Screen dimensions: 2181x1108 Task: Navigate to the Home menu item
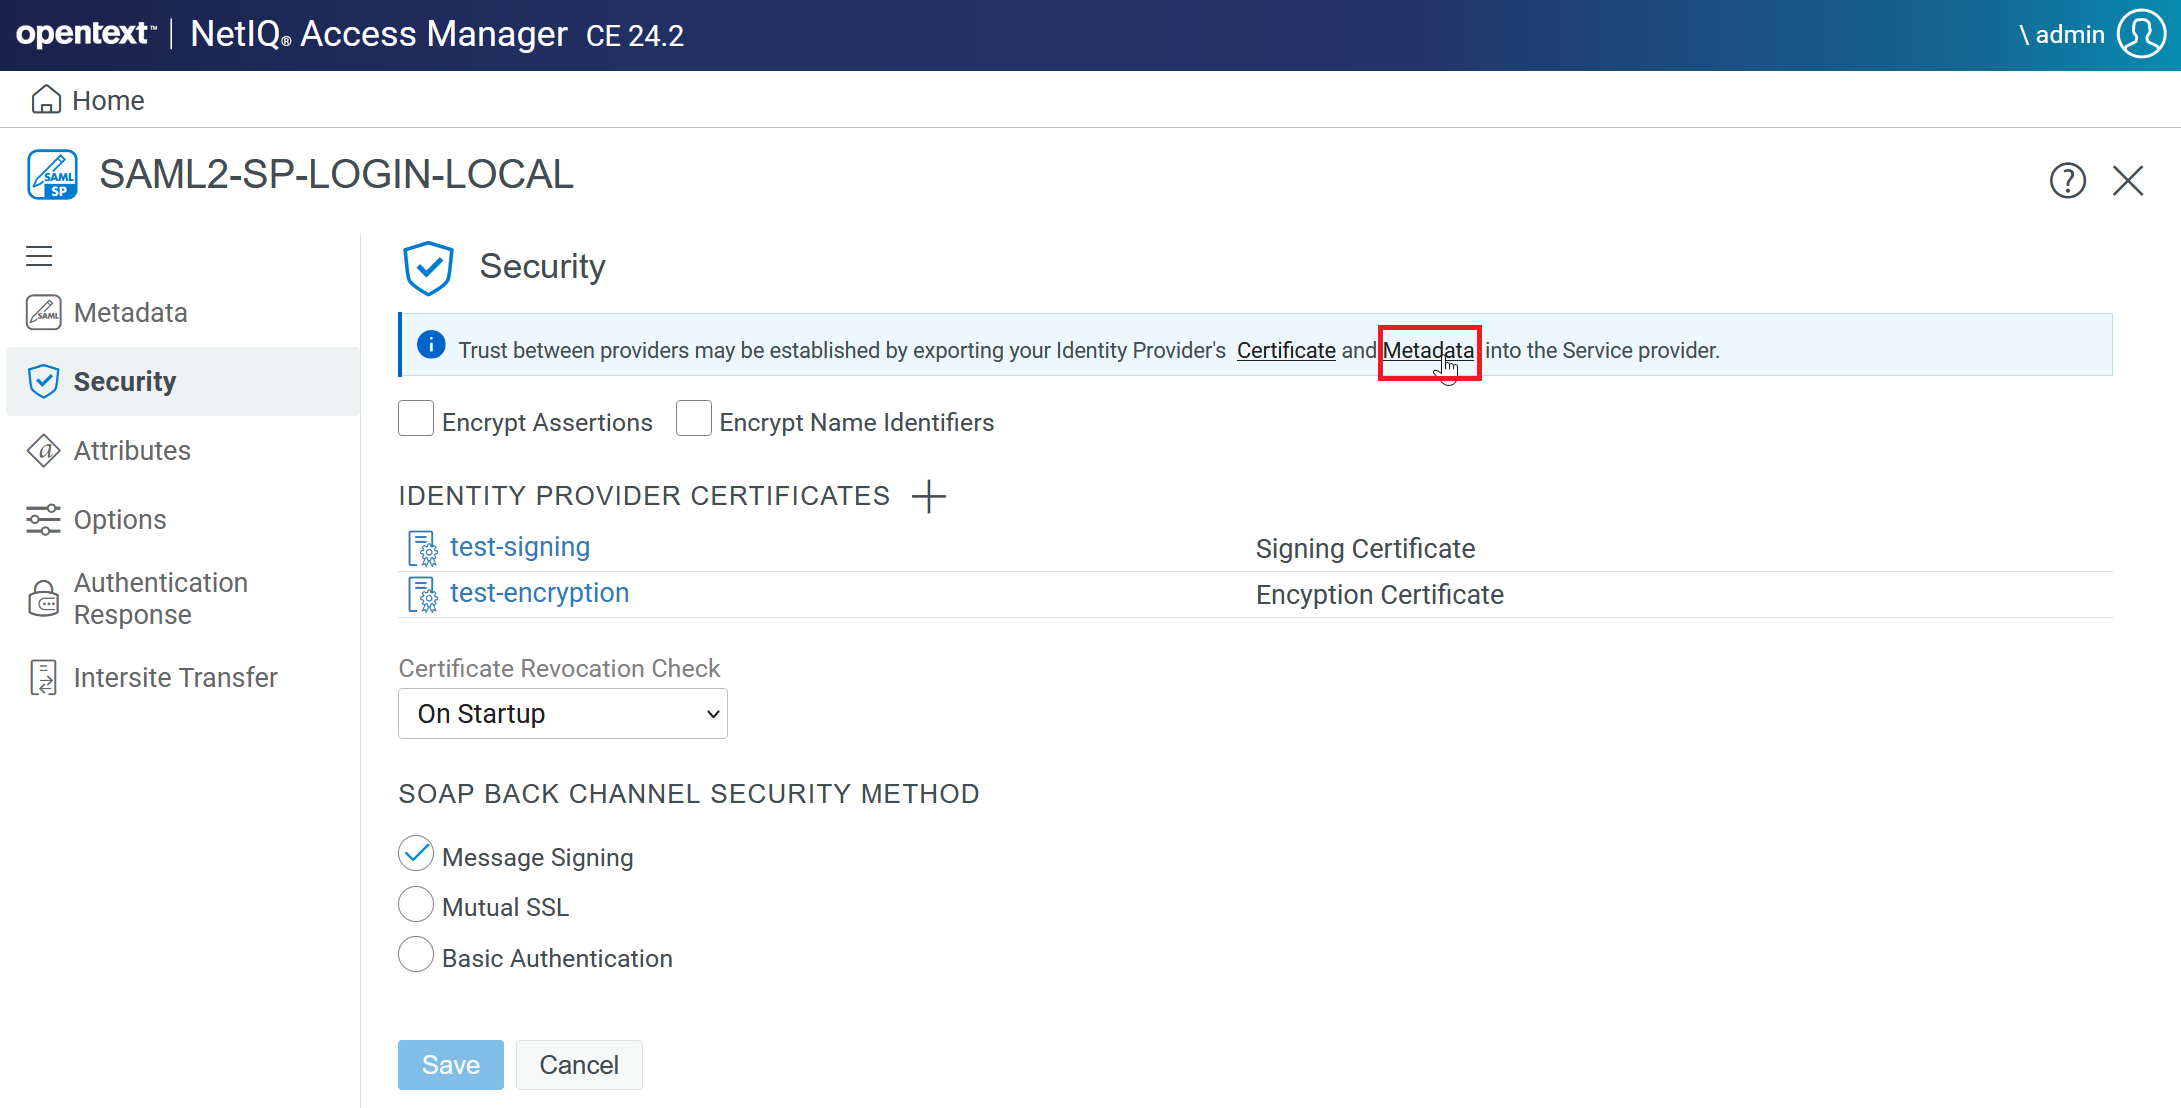pos(107,100)
